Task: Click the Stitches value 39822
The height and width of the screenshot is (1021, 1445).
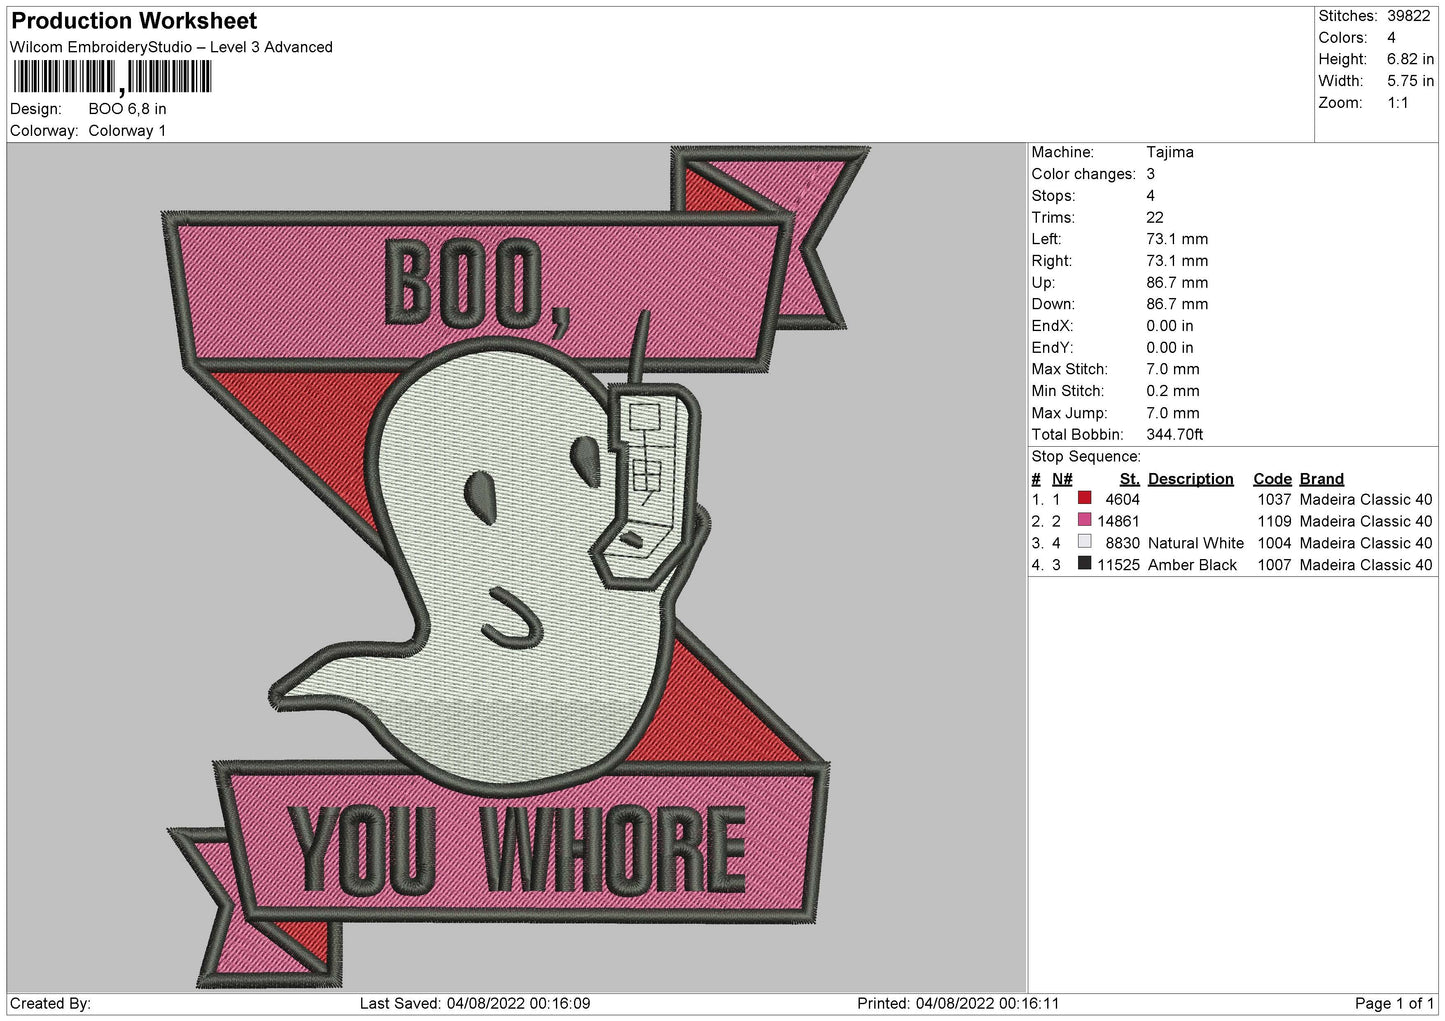Action: [x=1409, y=16]
